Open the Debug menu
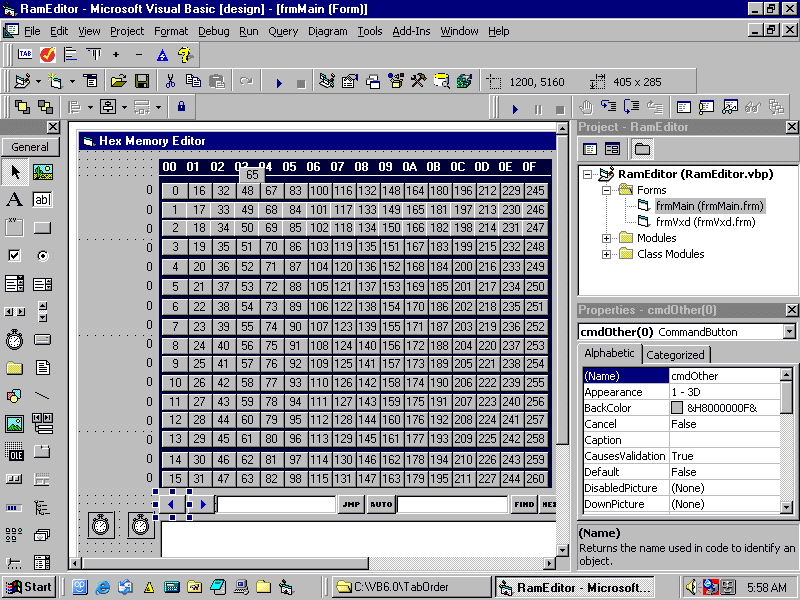This screenshot has width=800, height=600. click(x=213, y=31)
